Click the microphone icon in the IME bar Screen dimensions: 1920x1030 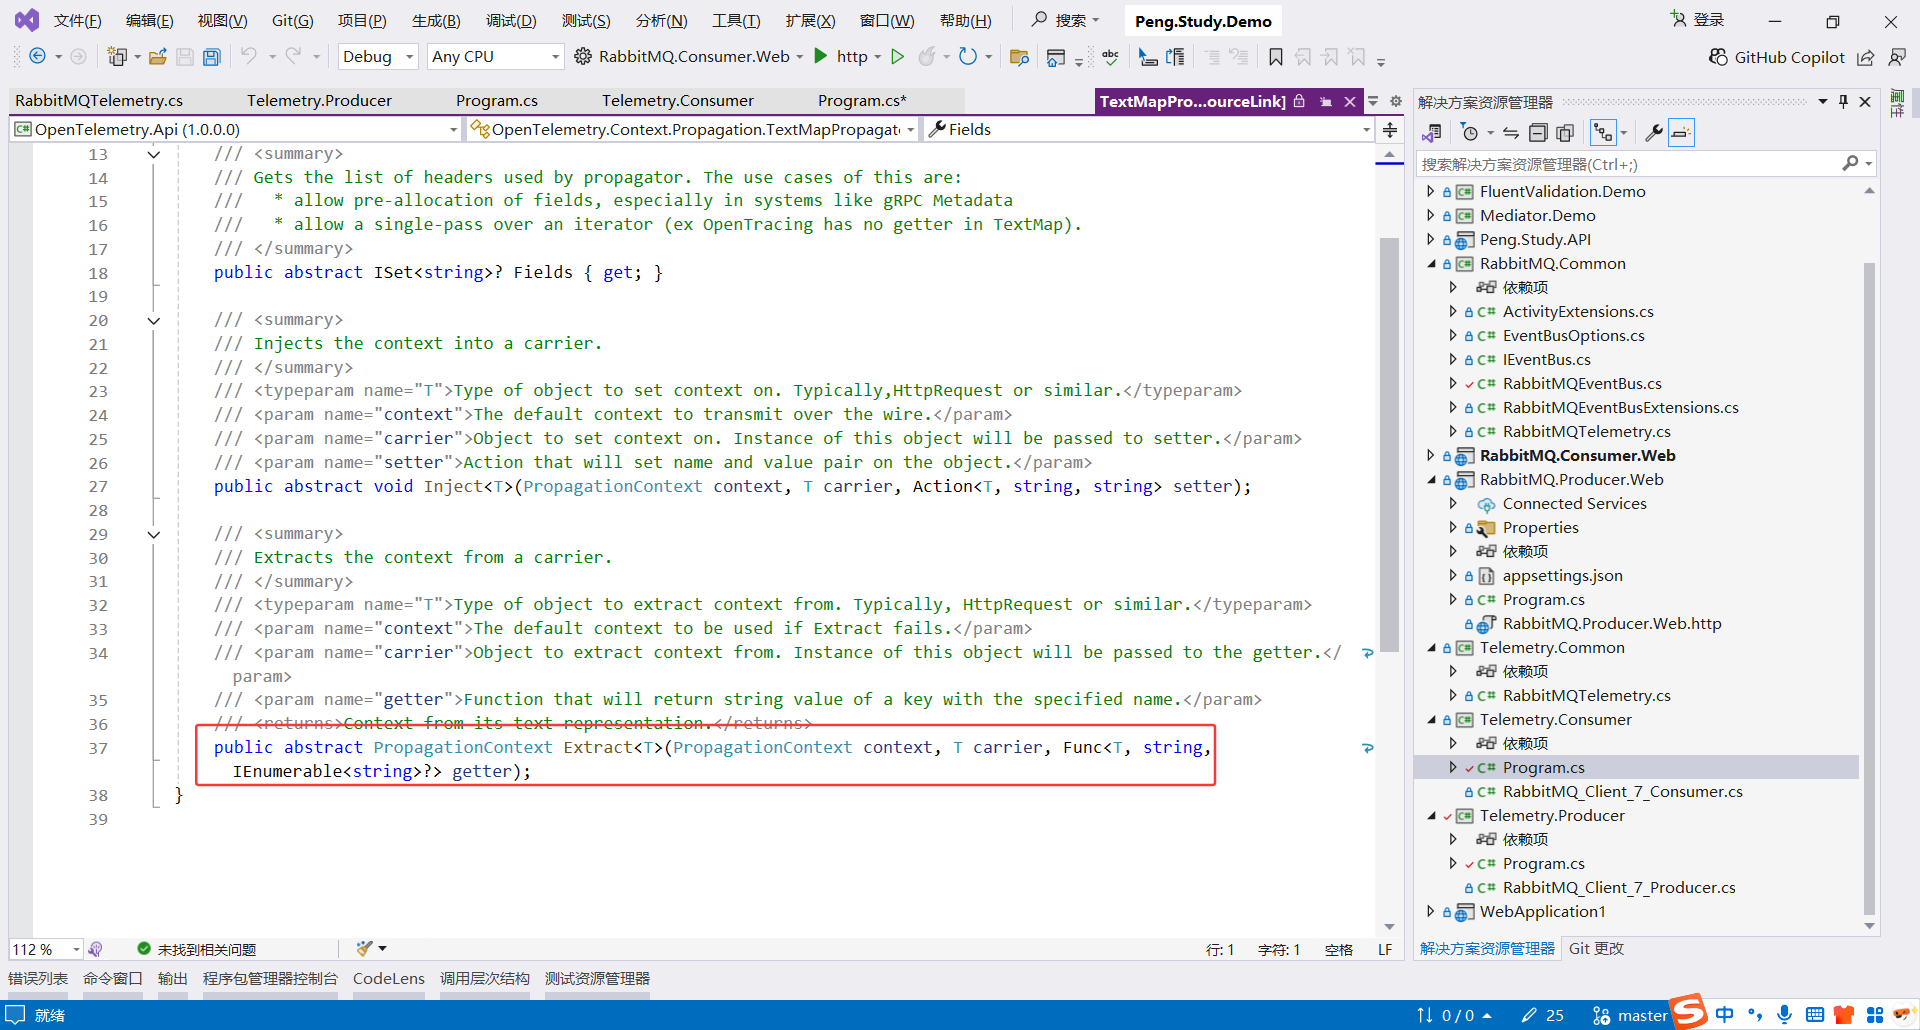click(x=1785, y=1015)
